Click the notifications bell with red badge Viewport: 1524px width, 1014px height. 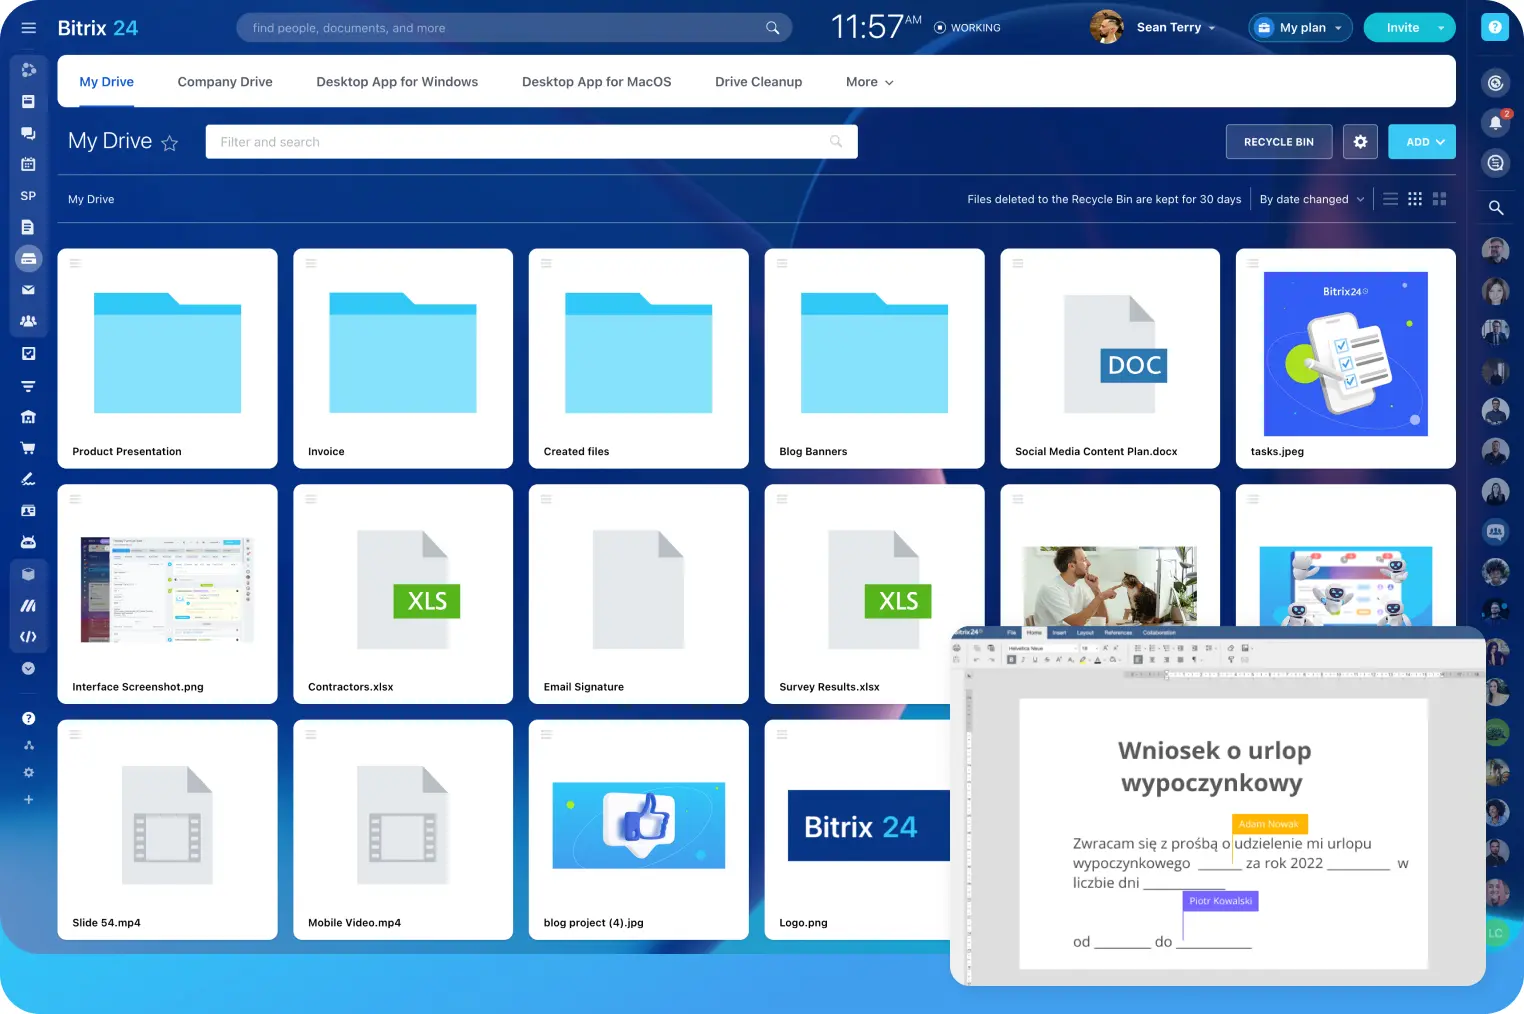pos(1495,123)
